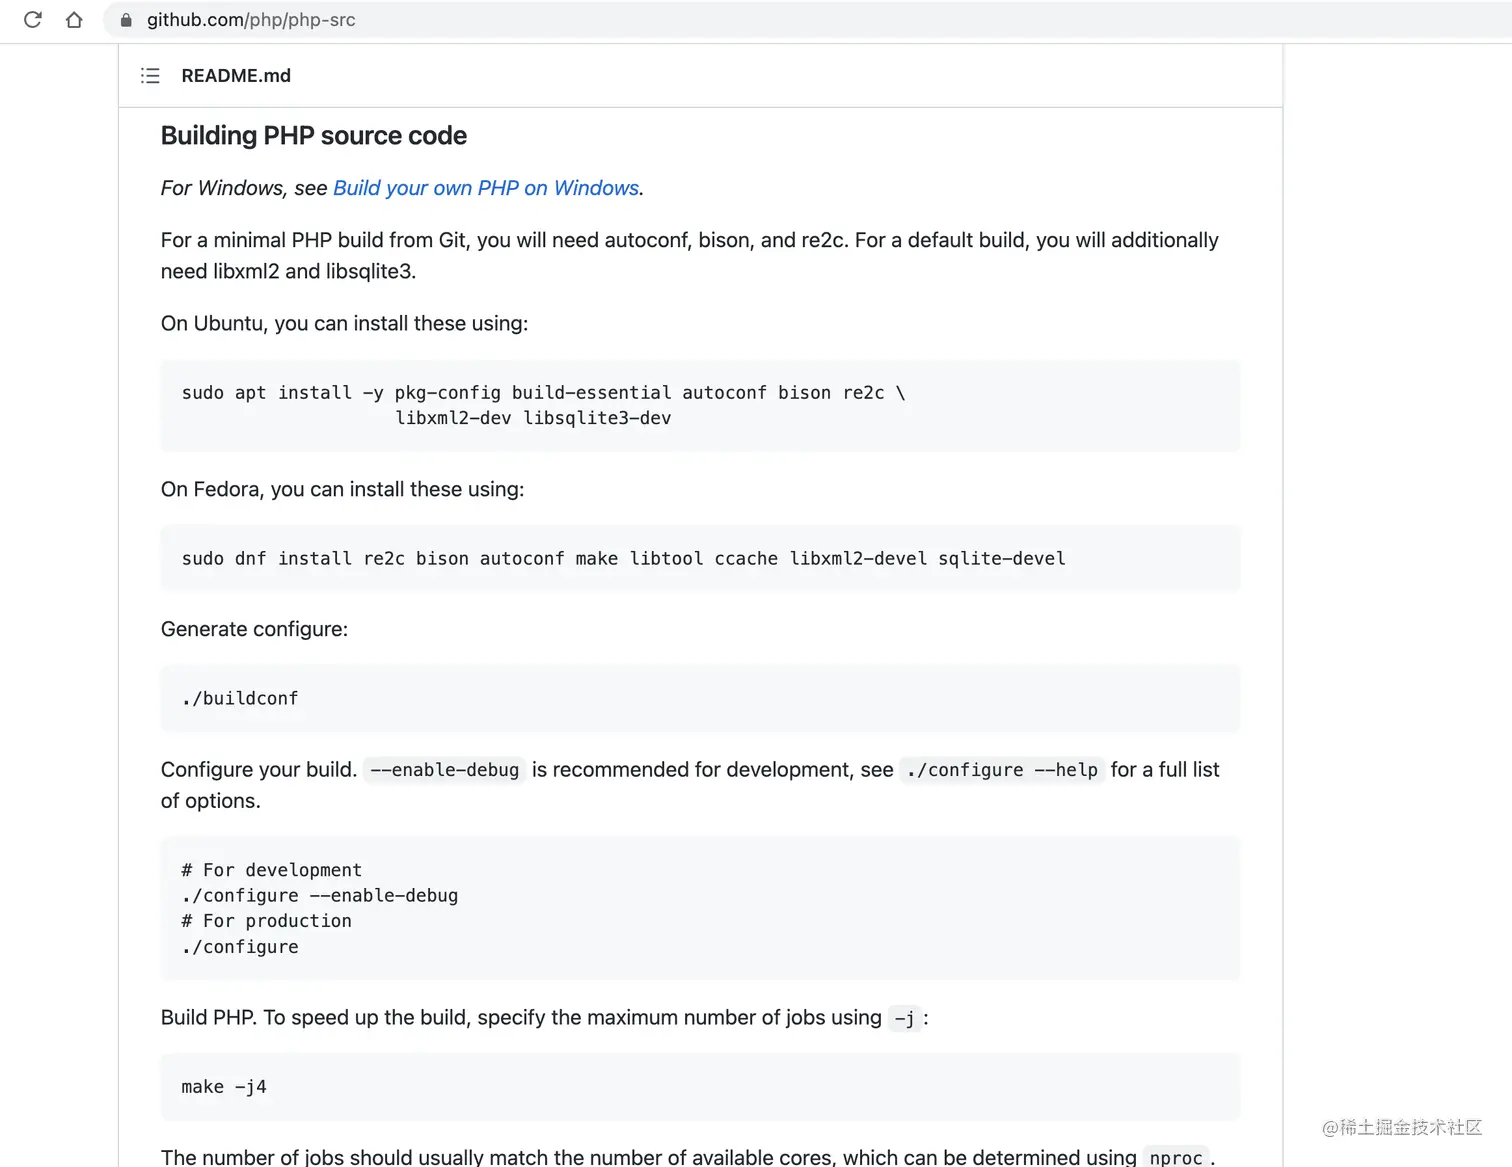Click the make -j4 code block
1512x1167 pixels.
700,1086
